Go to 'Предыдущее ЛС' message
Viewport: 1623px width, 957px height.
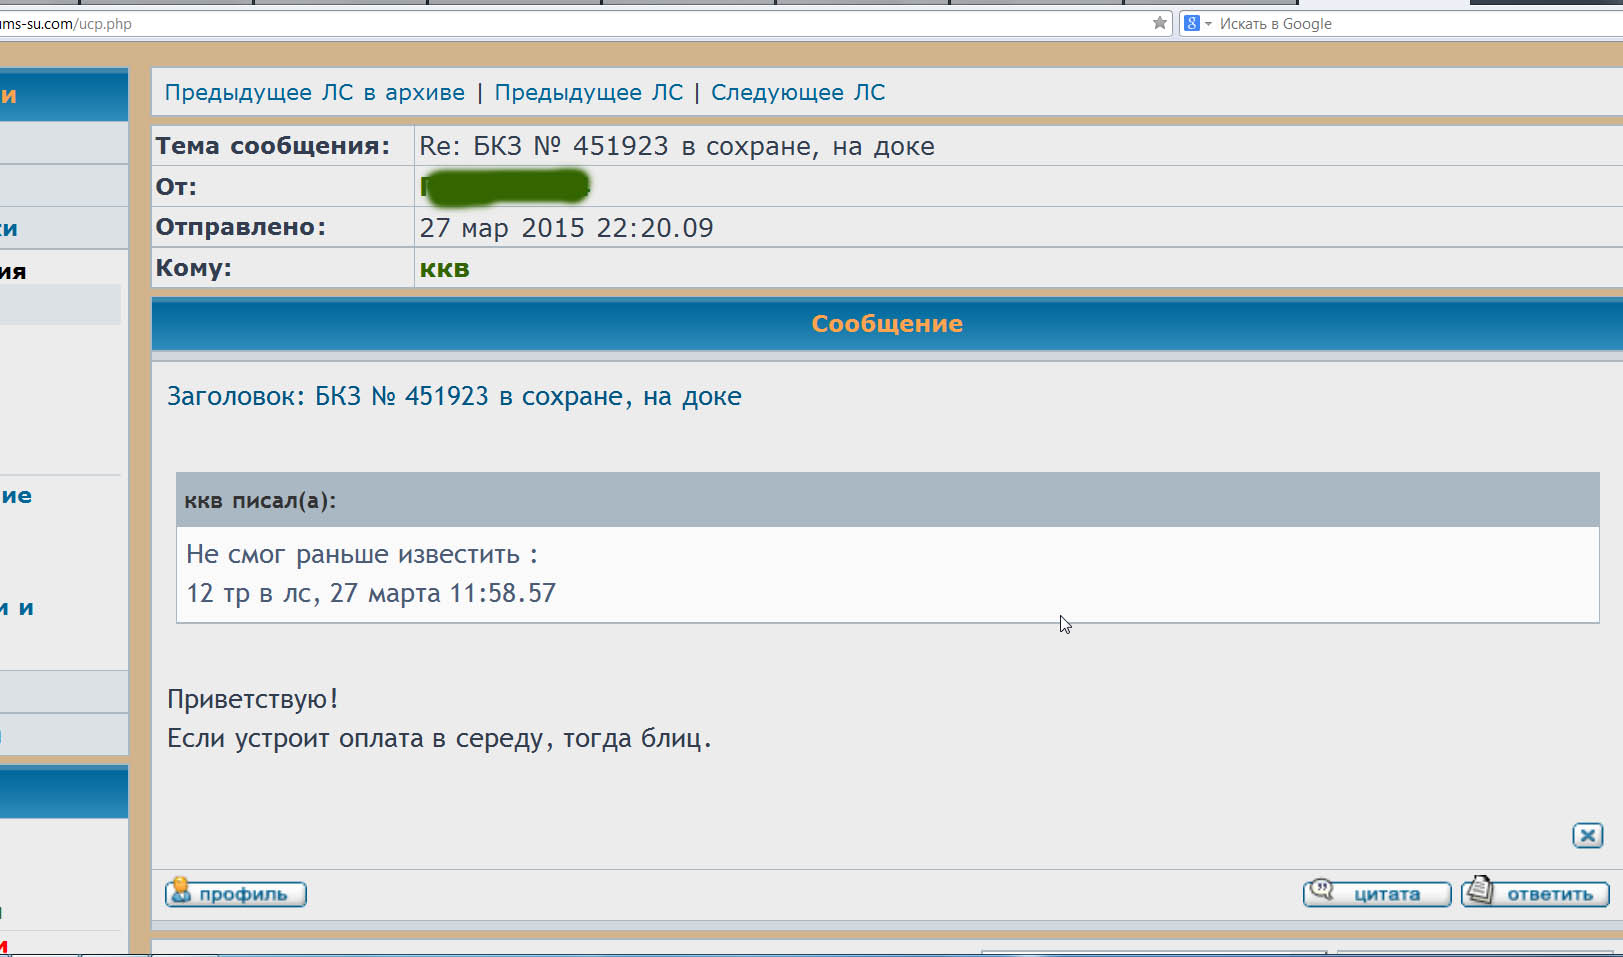pyautogui.click(x=588, y=93)
